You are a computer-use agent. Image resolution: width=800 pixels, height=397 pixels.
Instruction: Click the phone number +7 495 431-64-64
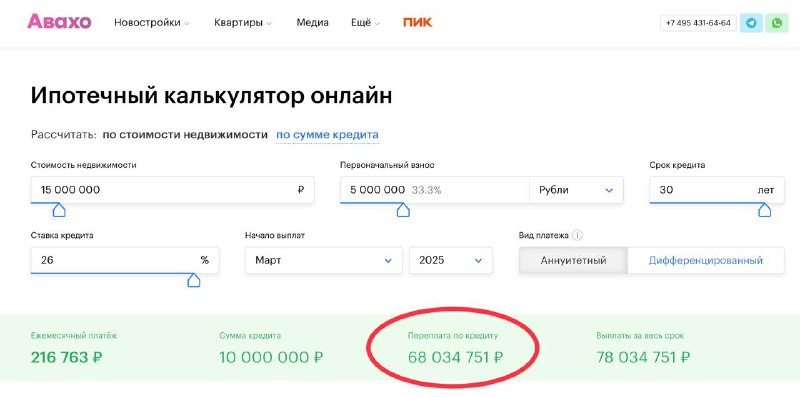(x=698, y=23)
